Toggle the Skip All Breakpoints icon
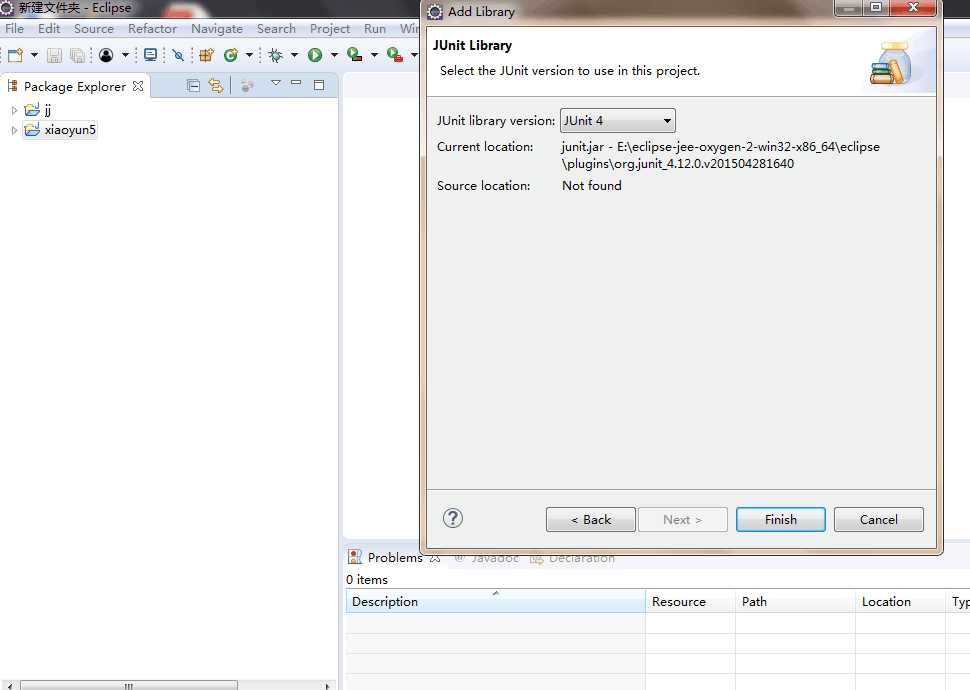 tap(178, 55)
